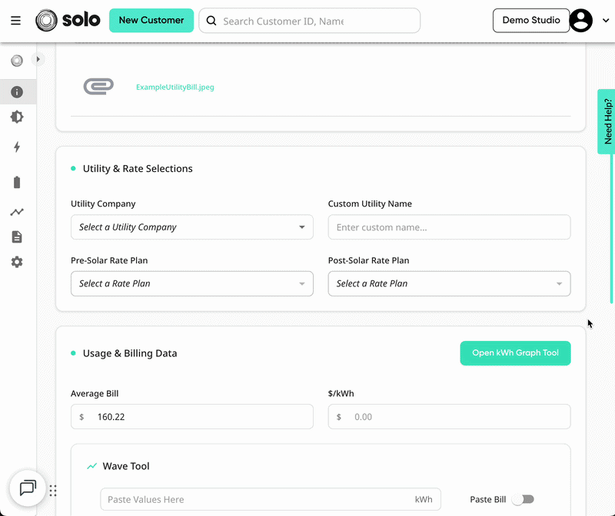615x516 pixels.
Task: Open the settings gear in sidebar
Action: (17, 262)
